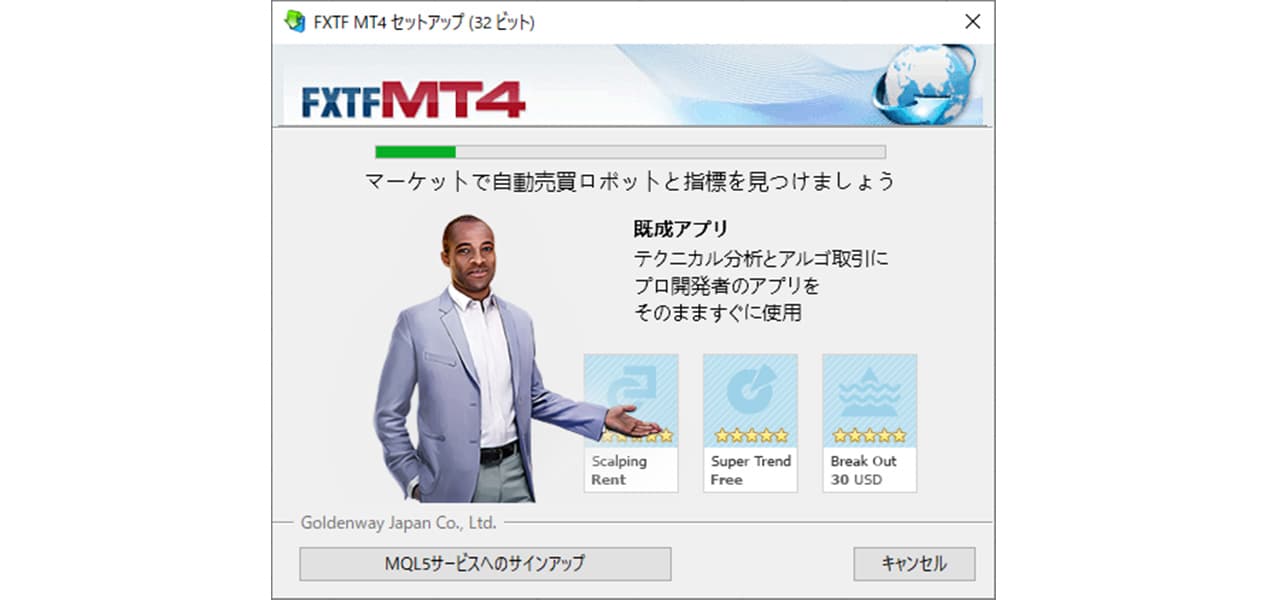
Task: Click the Break Out star rating
Action: click(x=869, y=435)
